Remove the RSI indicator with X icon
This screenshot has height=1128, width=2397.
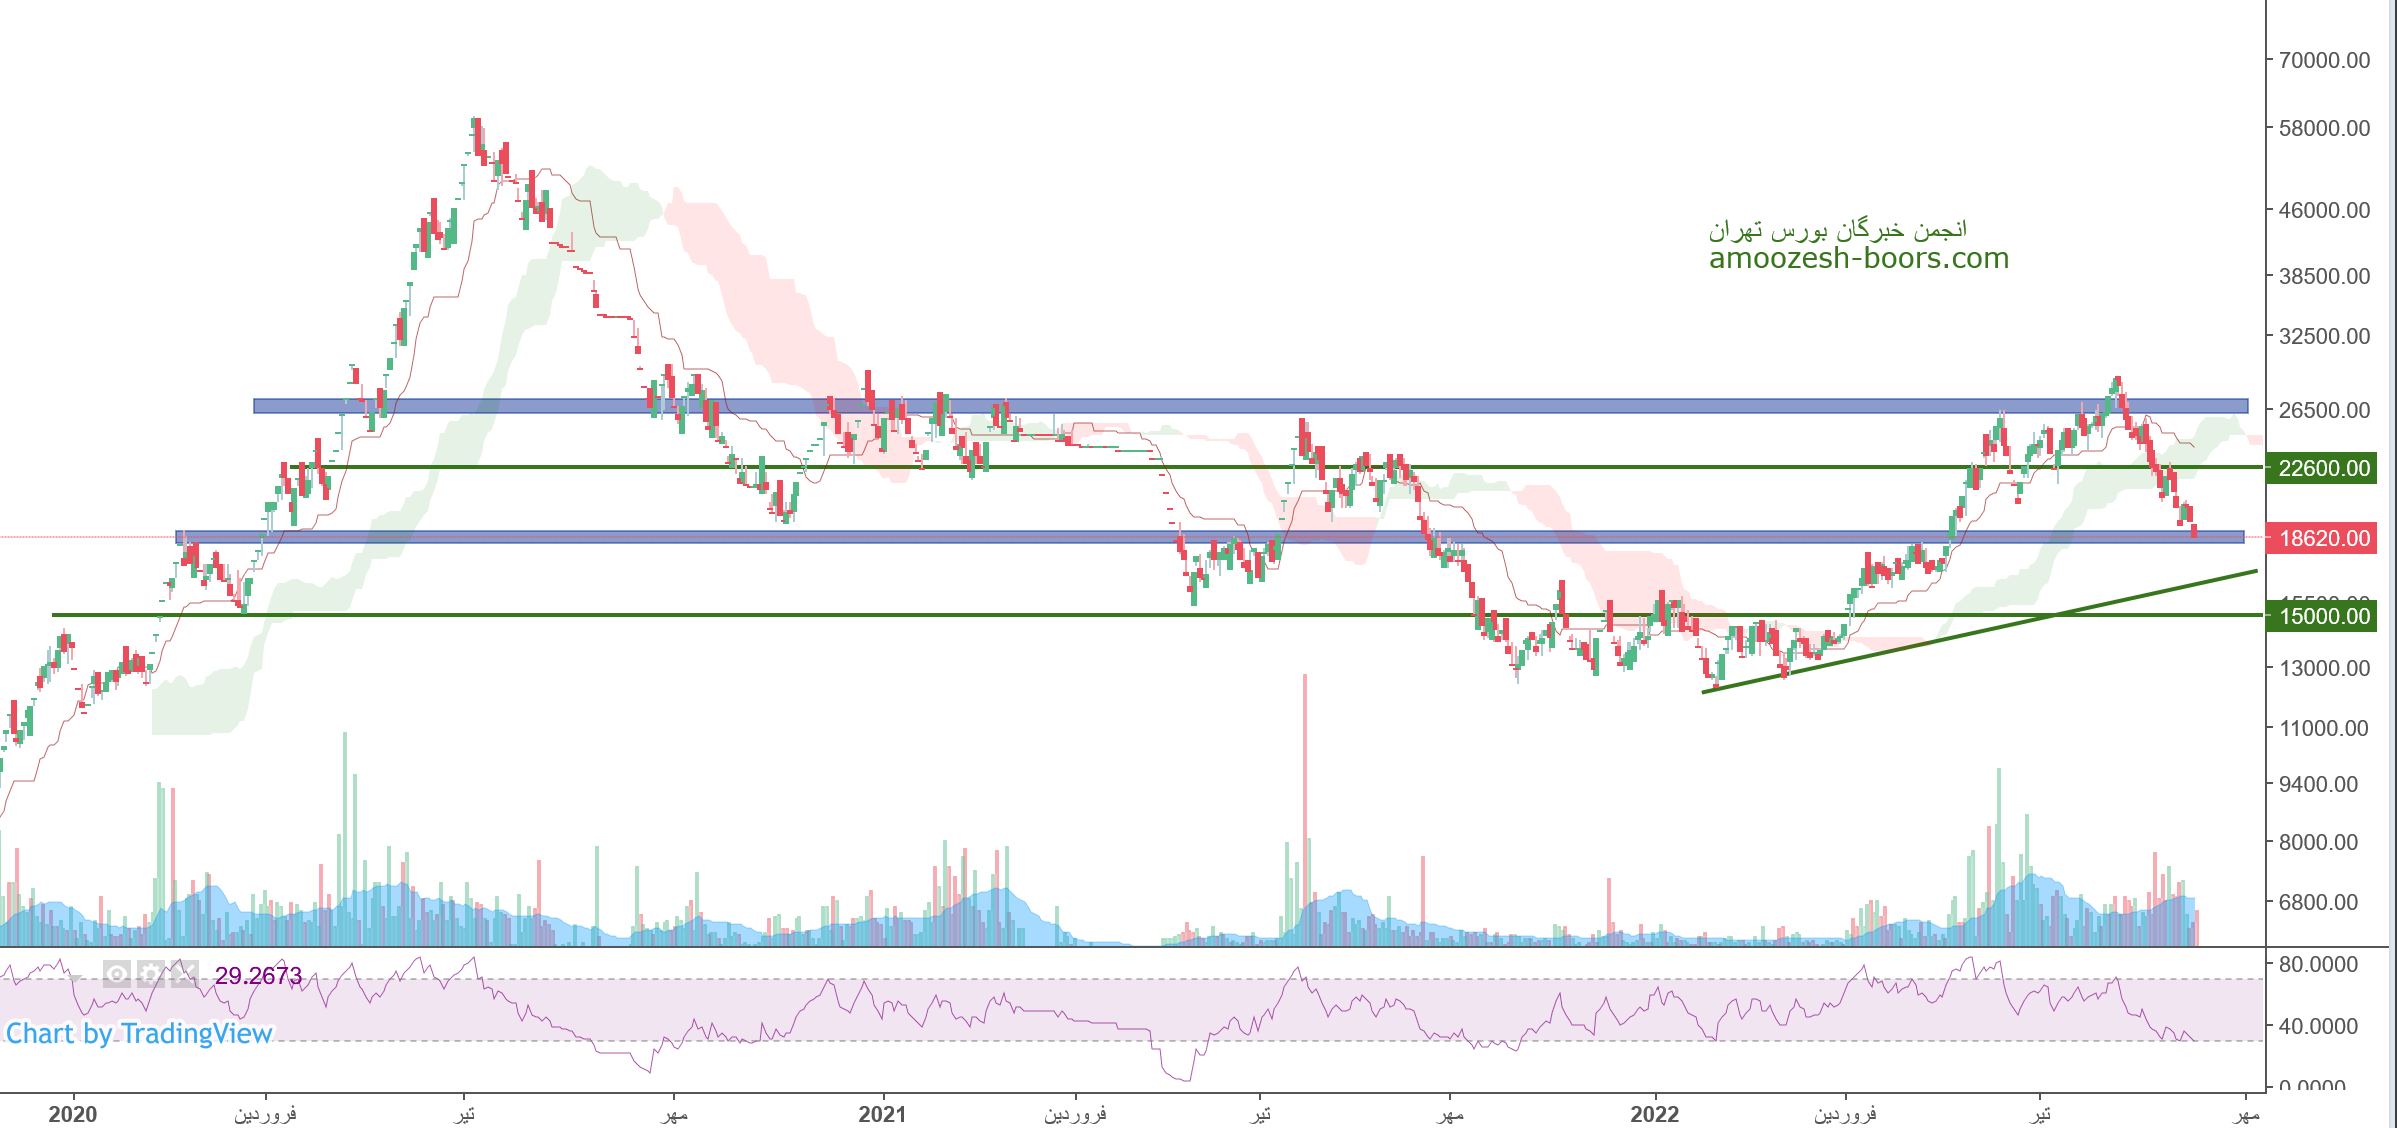184,974
